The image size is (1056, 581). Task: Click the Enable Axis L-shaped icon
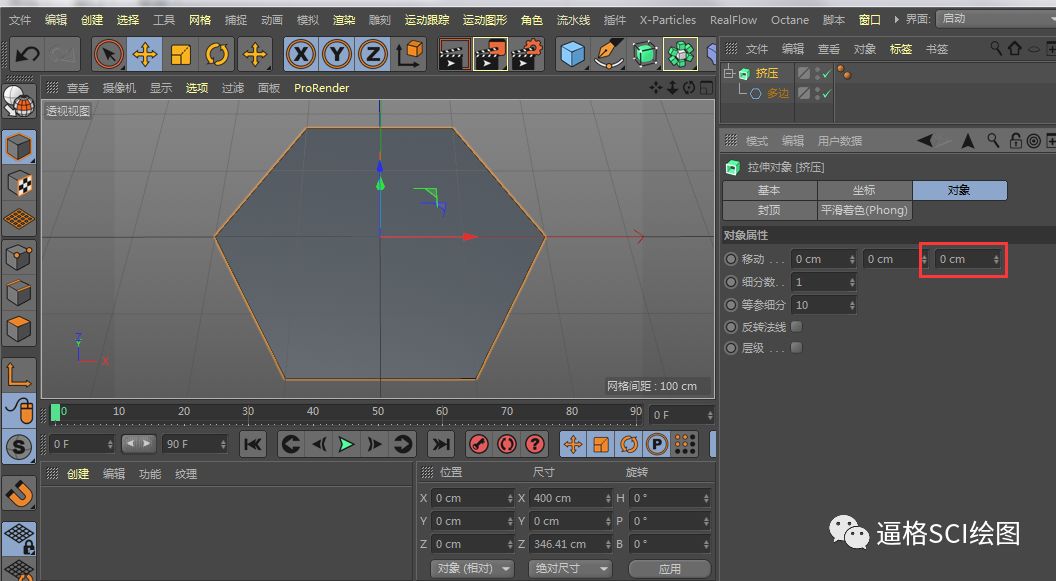[x=19, y=374]
